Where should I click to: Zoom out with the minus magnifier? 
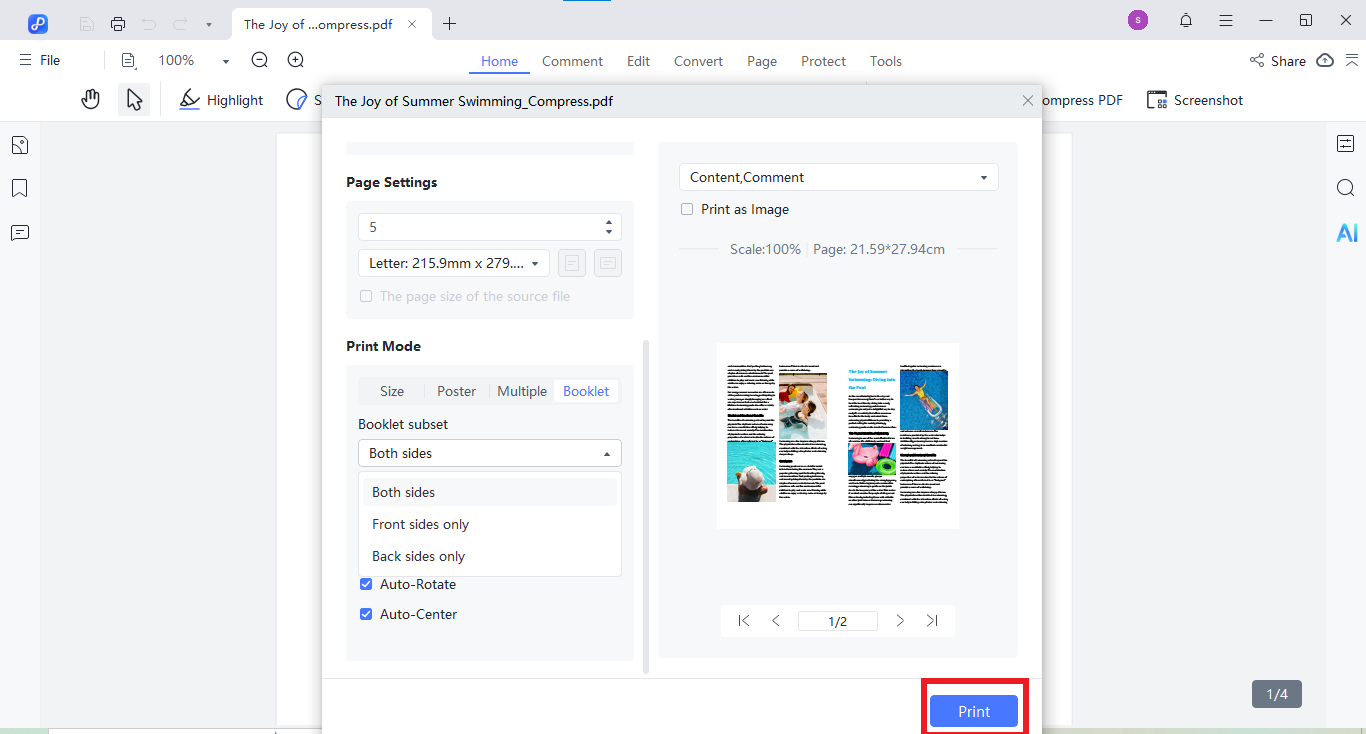click(260, 60)
